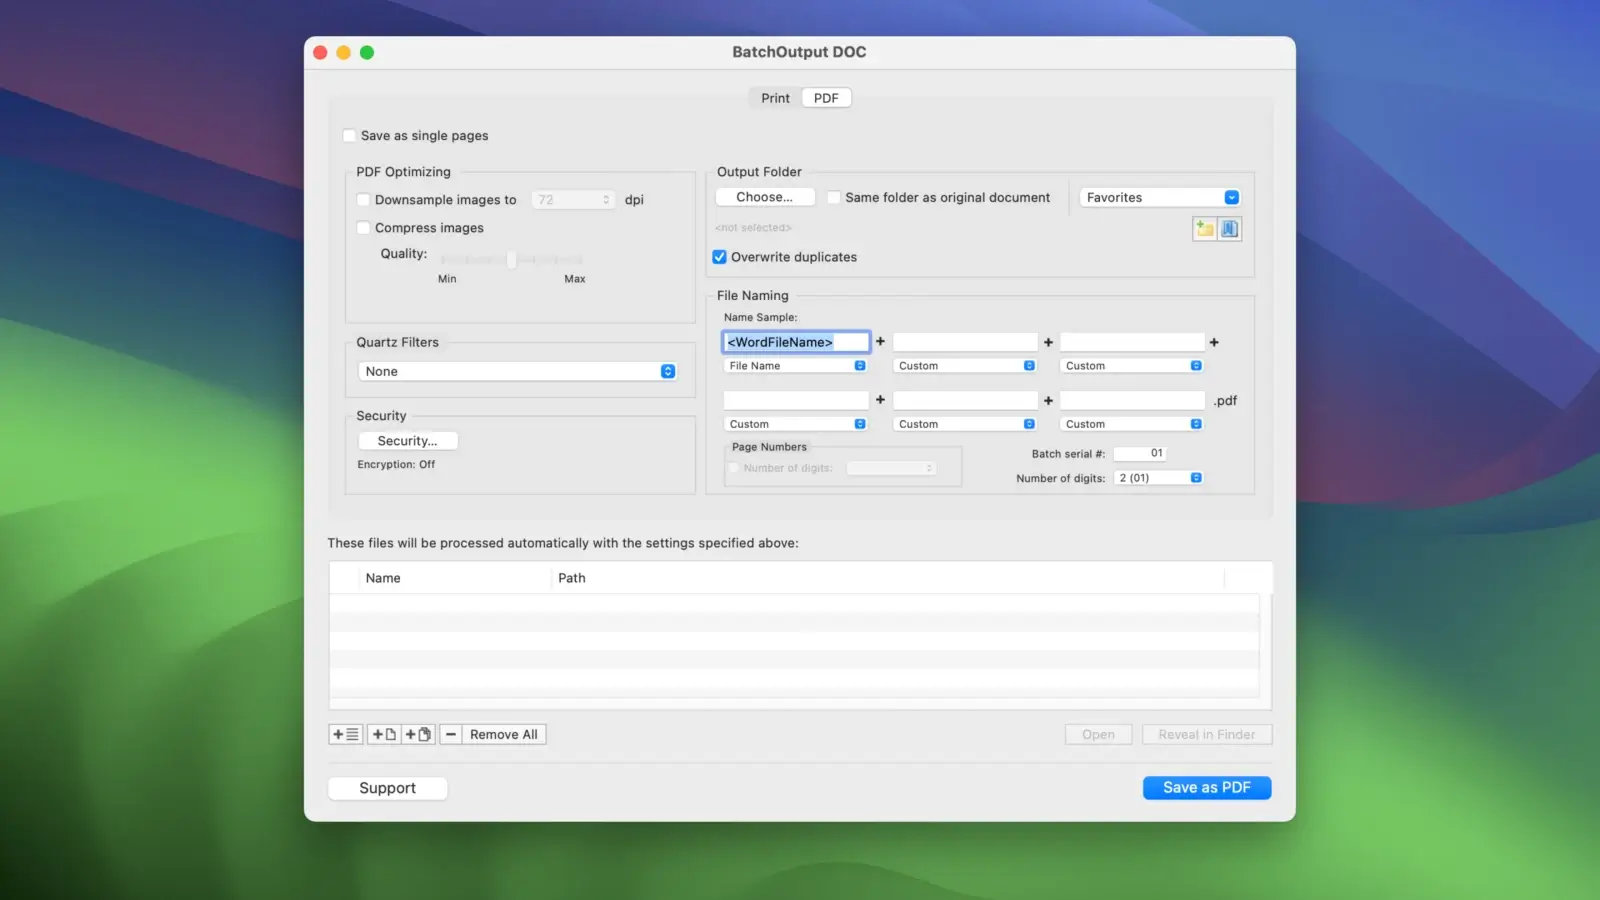The height and width of the screenshot is (900, 1600).
Task: Open the blue bookmark favorites icon
Action: pyautogui.click(x=1230, y=229)
